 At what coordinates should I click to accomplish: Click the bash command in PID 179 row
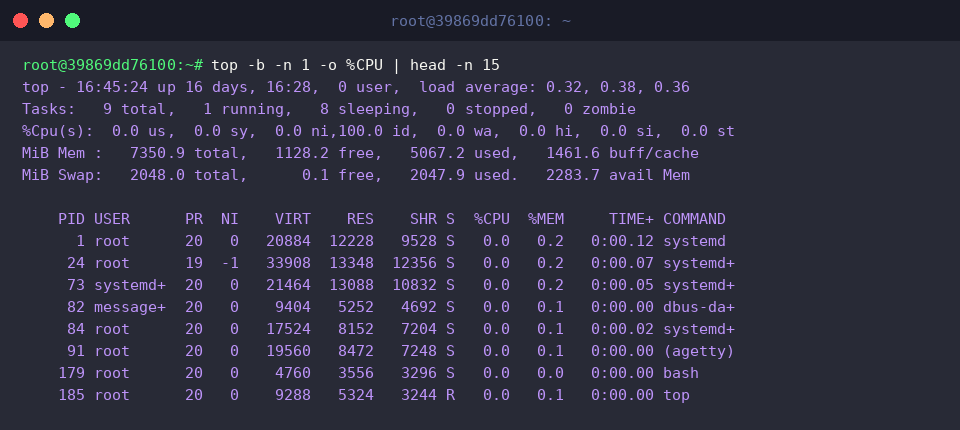[681, 374]
